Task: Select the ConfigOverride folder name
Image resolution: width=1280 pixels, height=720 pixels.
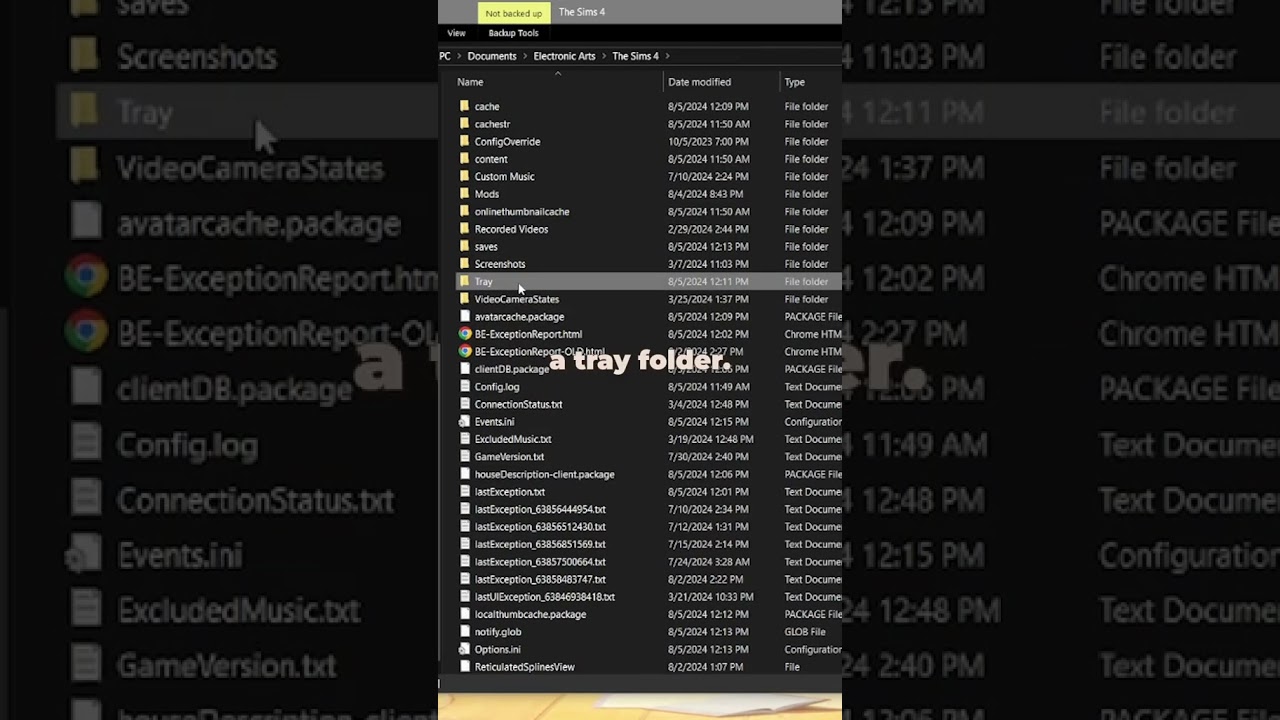Action: [507, 142]
